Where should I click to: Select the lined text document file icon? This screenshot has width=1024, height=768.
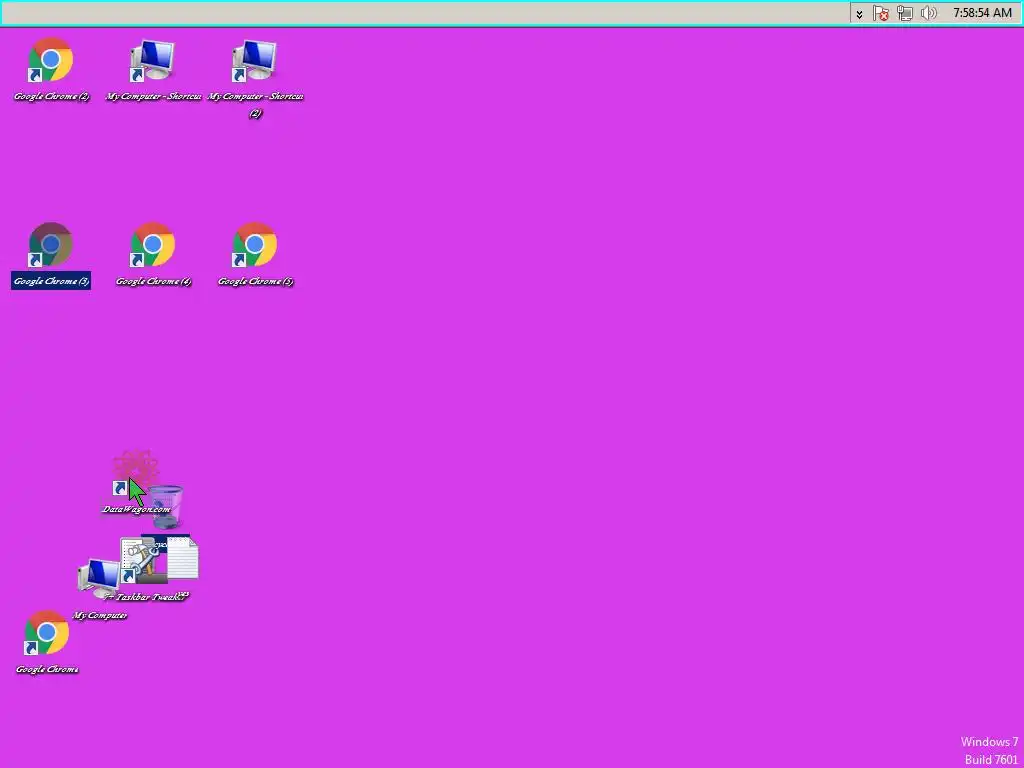point(183,558)
